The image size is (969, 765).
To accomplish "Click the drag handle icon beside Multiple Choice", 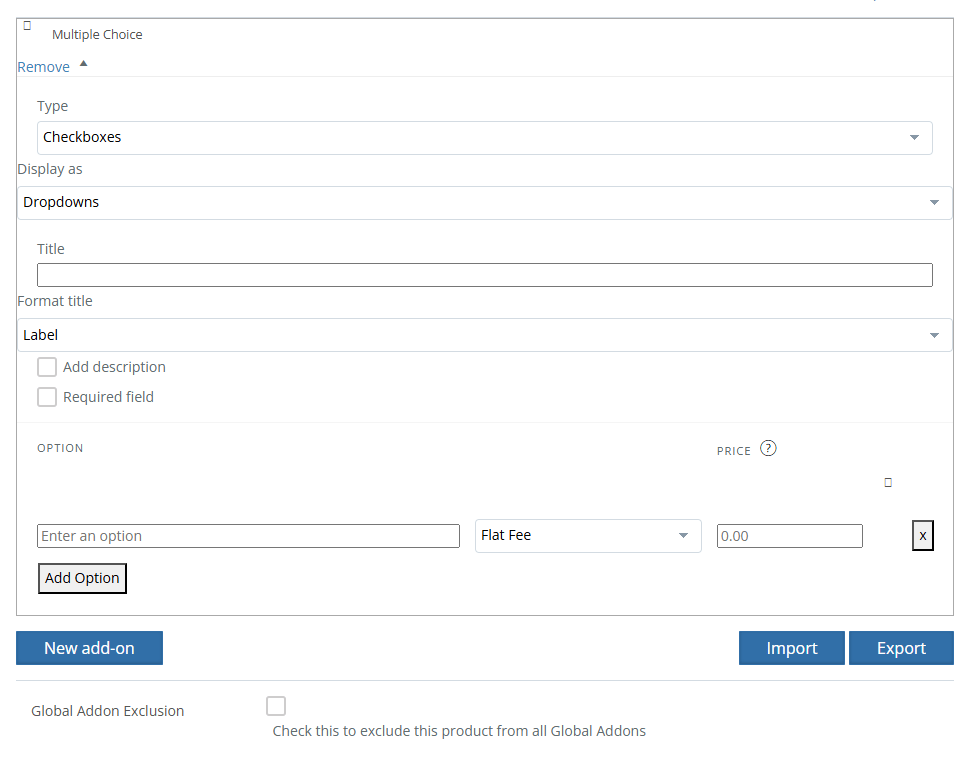I will click(27, 26).
